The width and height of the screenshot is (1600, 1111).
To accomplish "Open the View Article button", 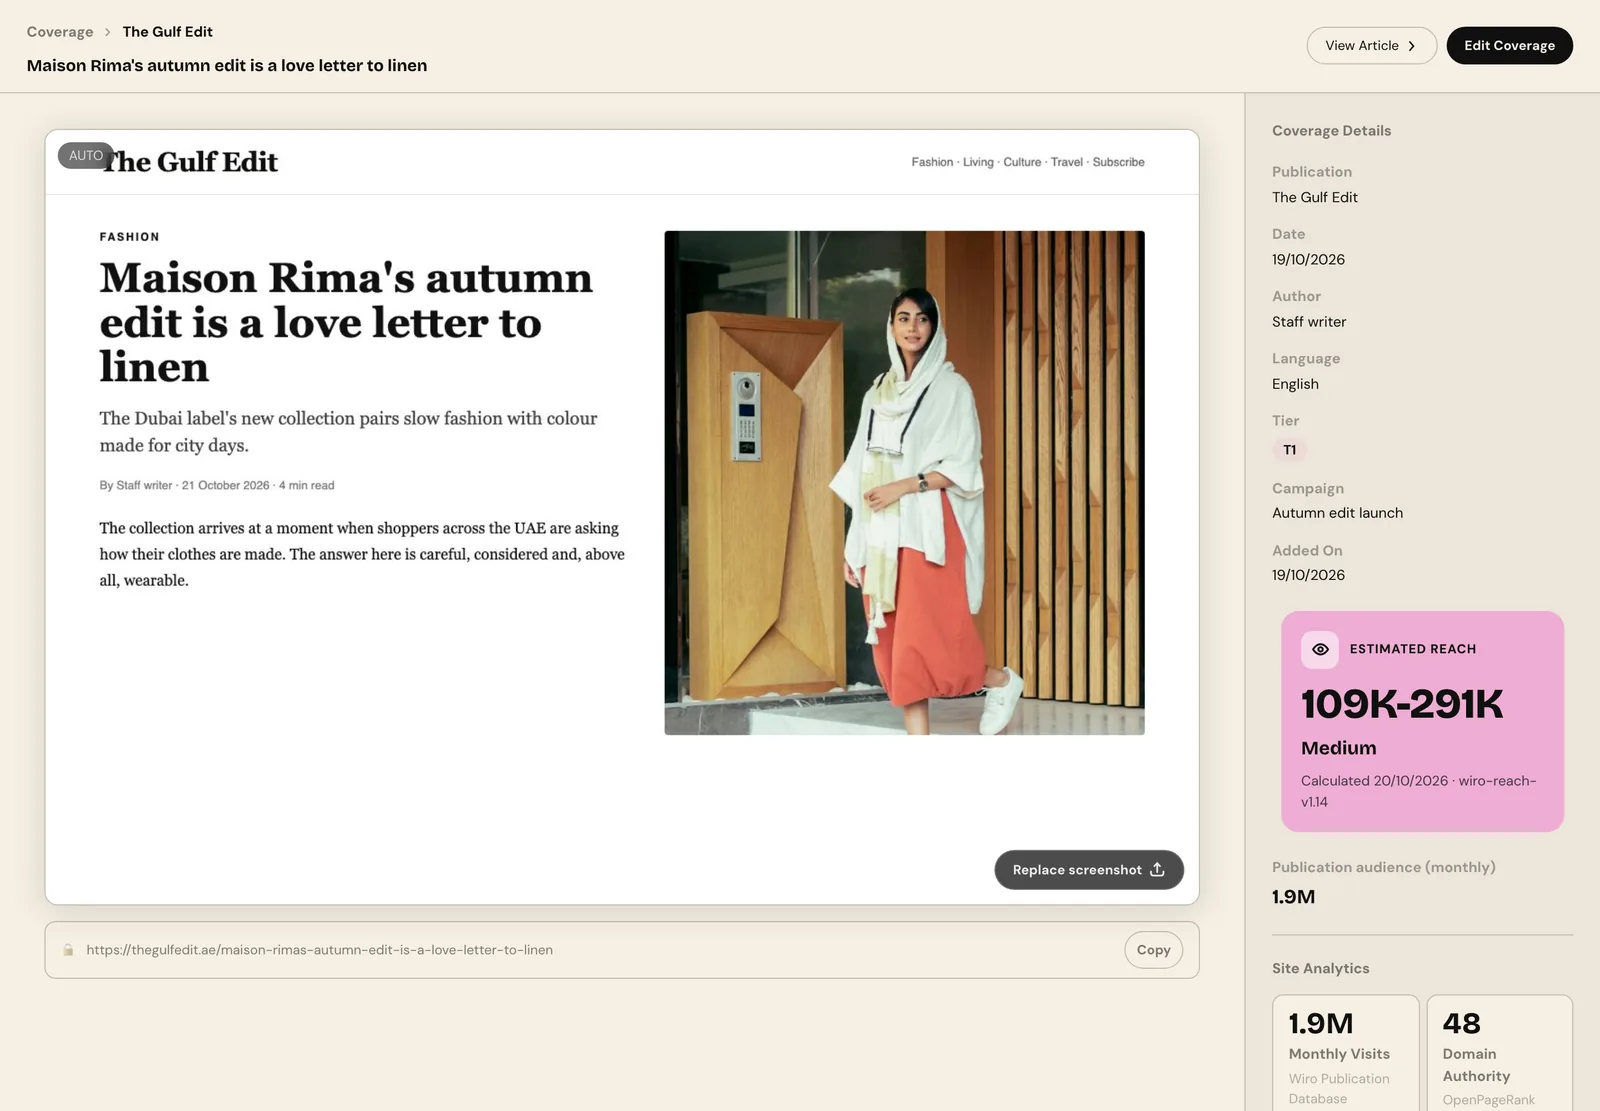I will (x=1371, y=46).
